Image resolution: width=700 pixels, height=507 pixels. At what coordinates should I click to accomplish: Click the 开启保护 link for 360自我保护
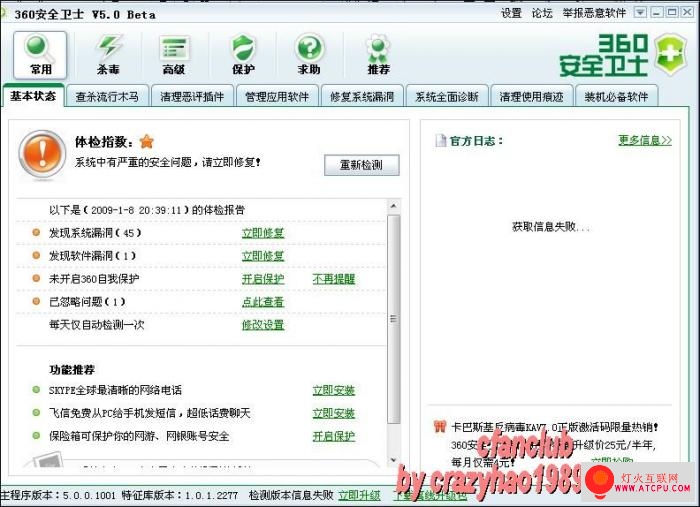(263, 279)
